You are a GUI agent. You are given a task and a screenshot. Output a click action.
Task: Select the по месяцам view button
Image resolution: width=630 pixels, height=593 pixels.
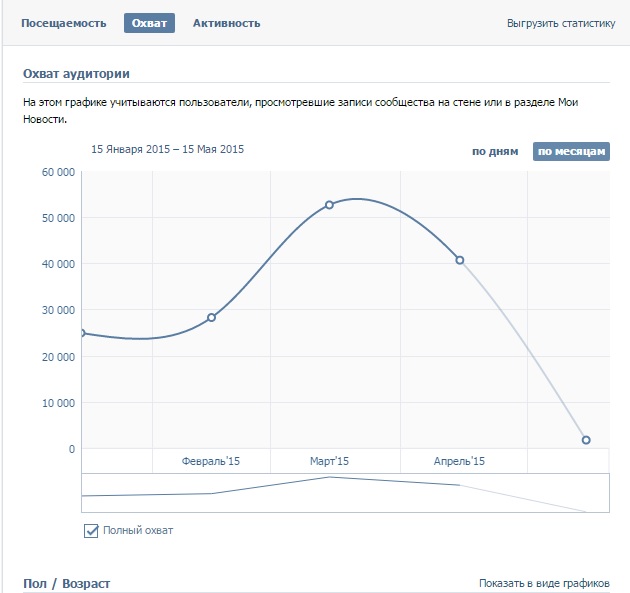pos(571,151)
